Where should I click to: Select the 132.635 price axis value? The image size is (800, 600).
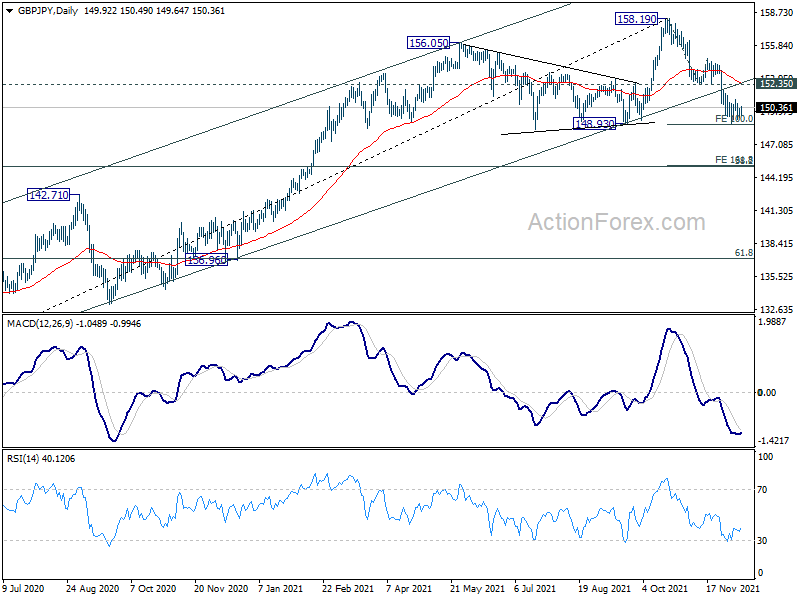click(x=776, y=309)
